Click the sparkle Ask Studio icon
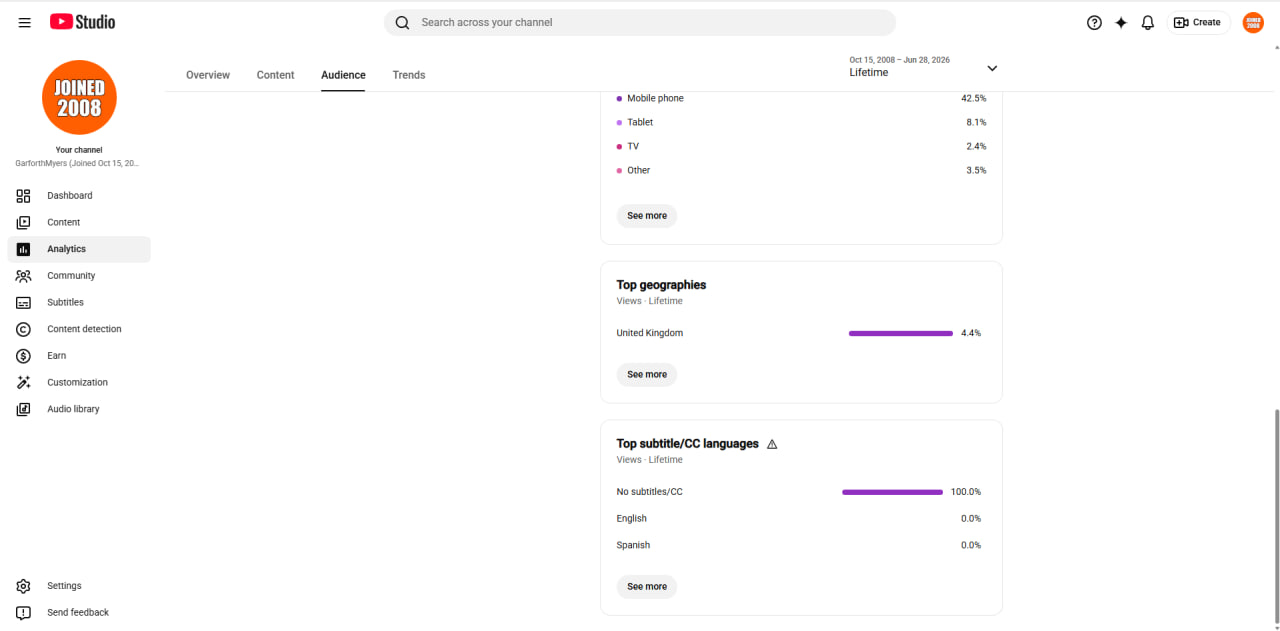This screenshot has width=1280, height=631. tap(1121, 22)
